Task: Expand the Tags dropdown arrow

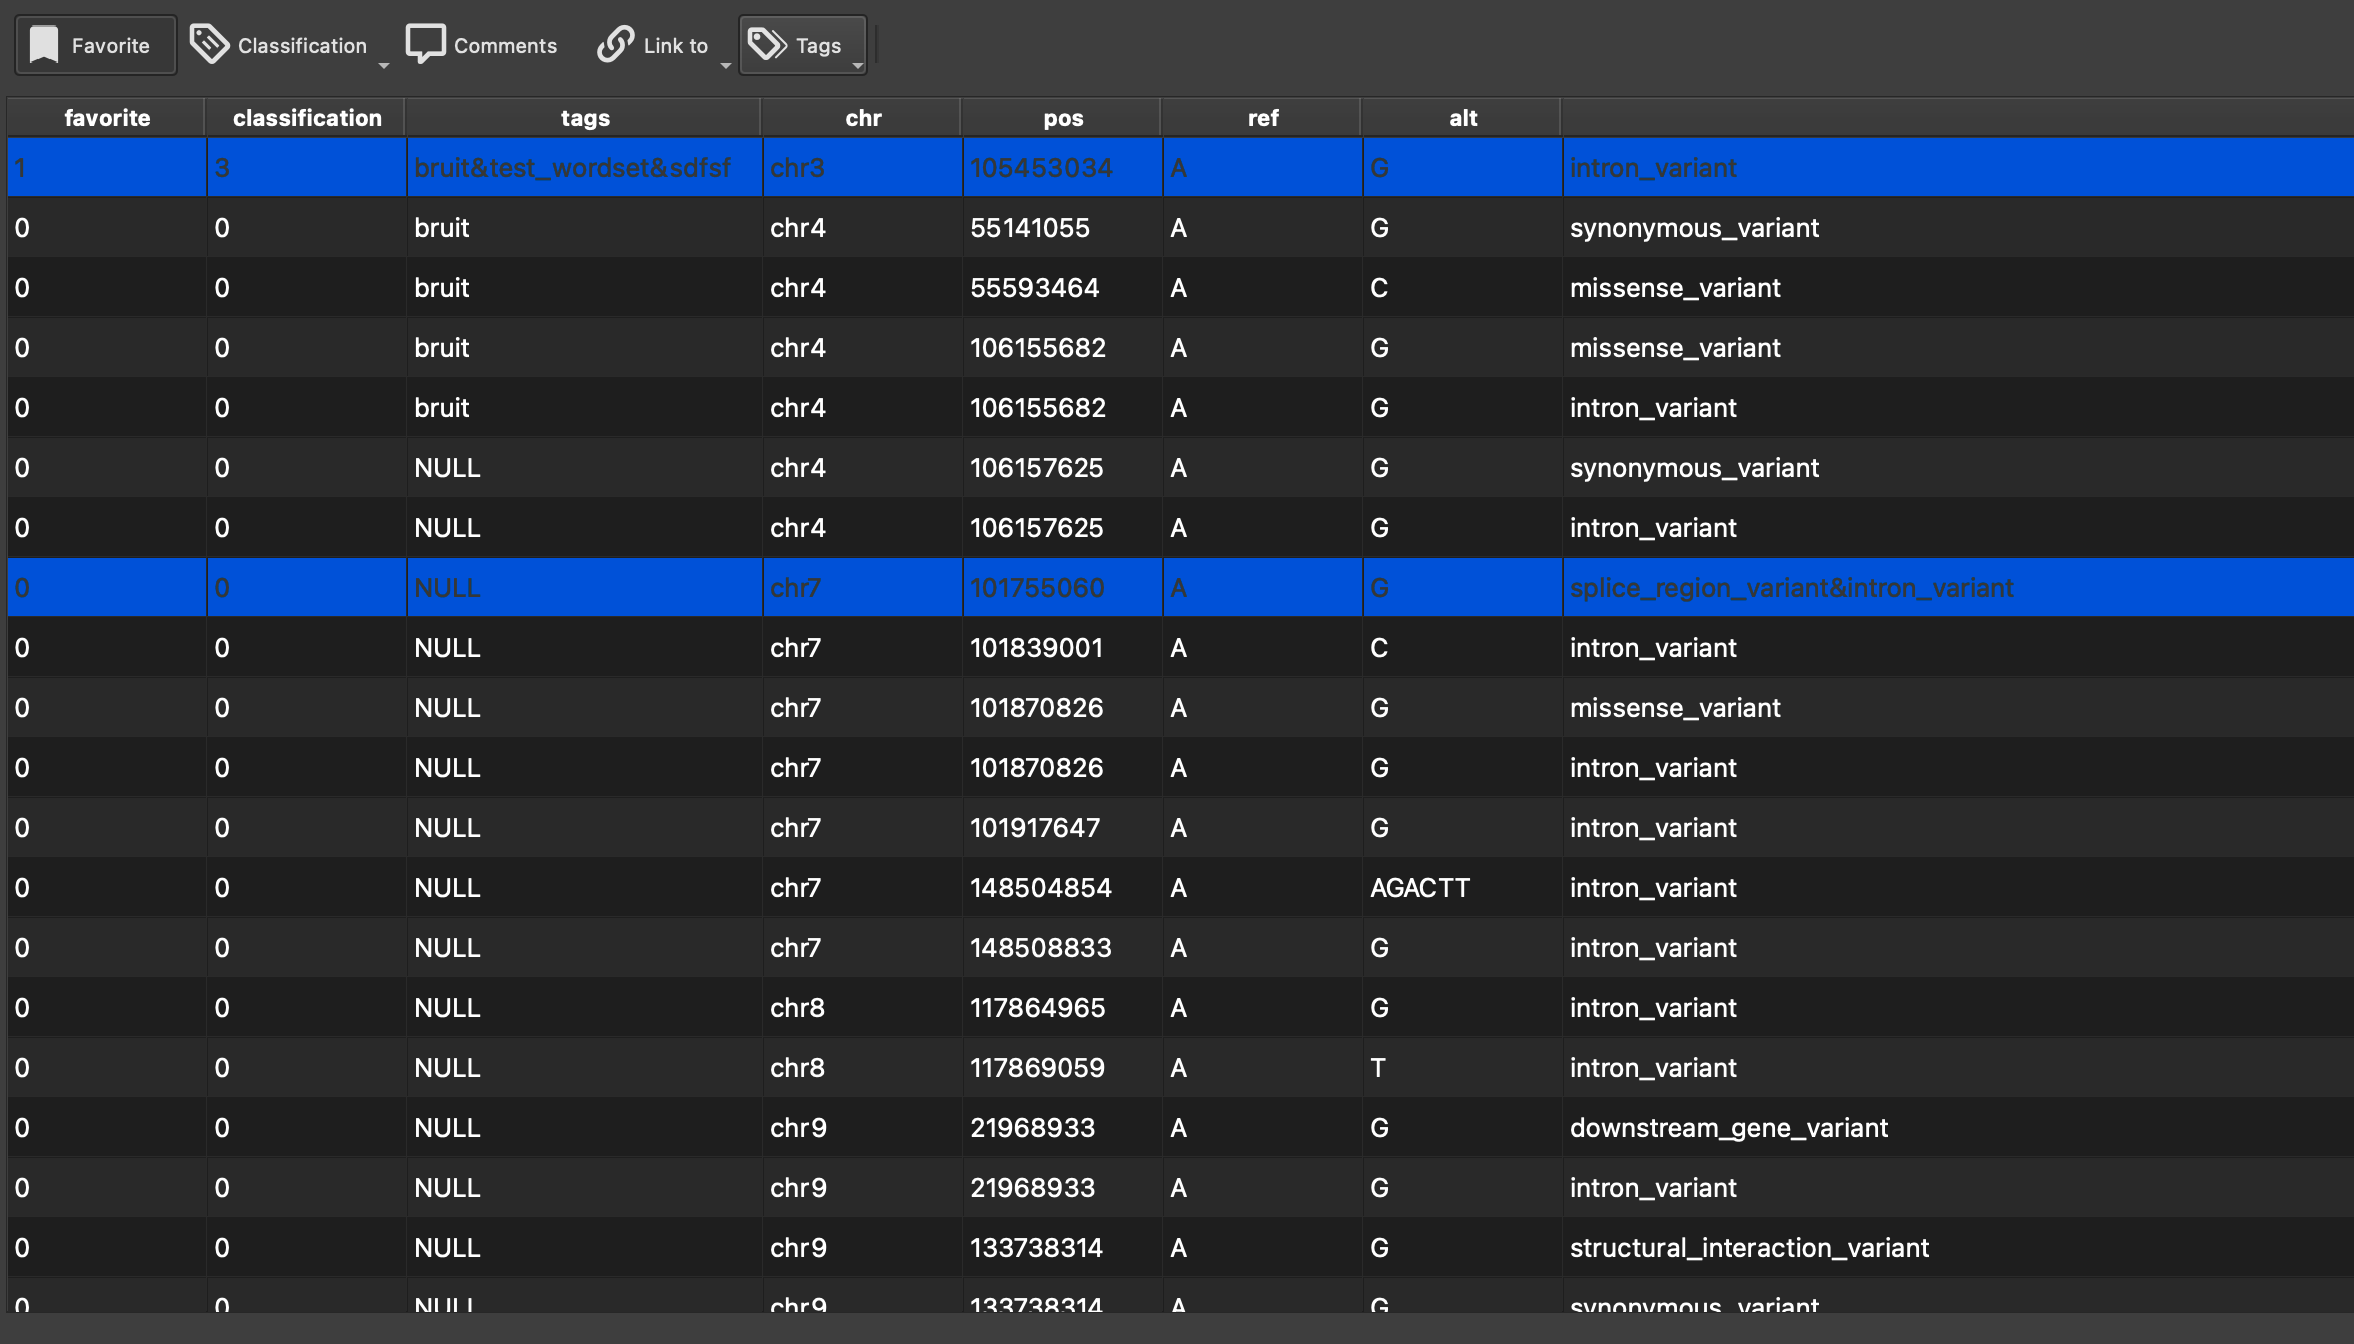Action: point(858,66)
